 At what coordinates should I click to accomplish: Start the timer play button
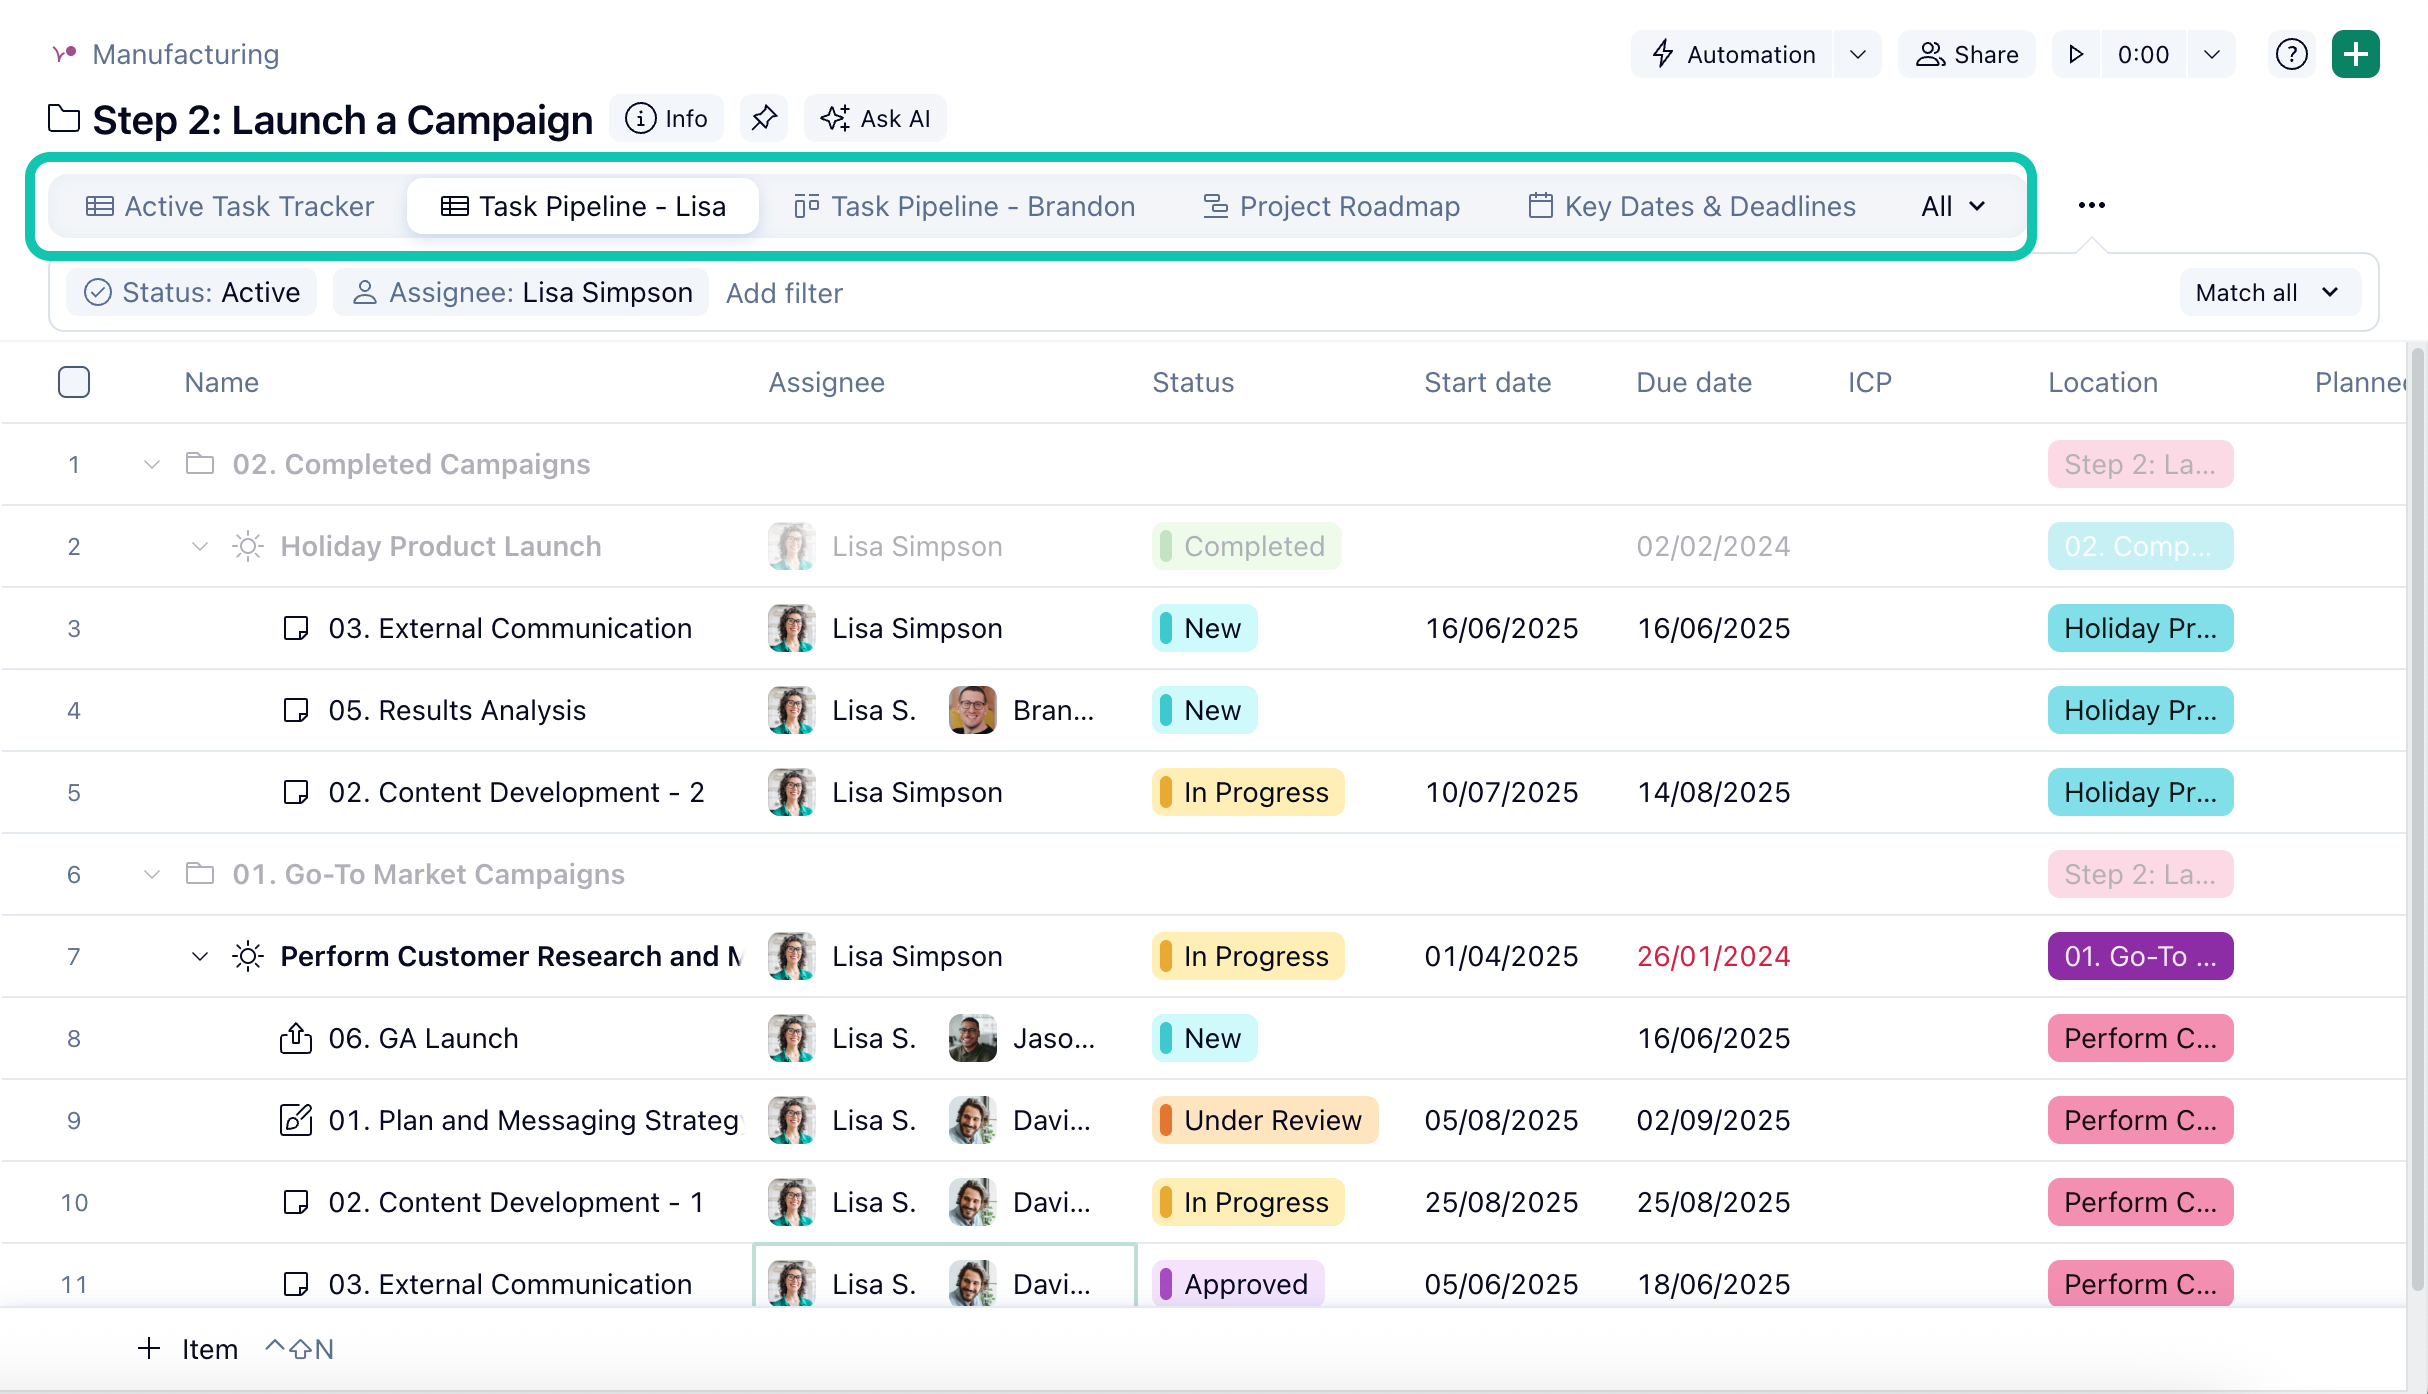pyautogui.click(x=2076, y=54)
